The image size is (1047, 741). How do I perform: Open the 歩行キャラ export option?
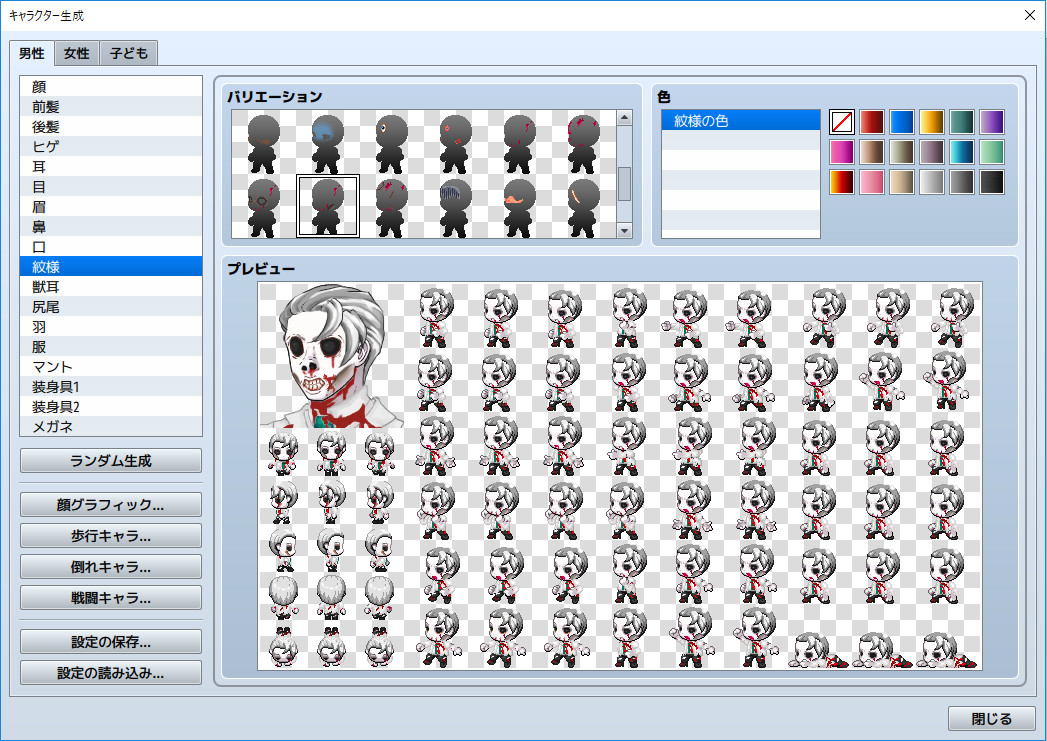110,535
